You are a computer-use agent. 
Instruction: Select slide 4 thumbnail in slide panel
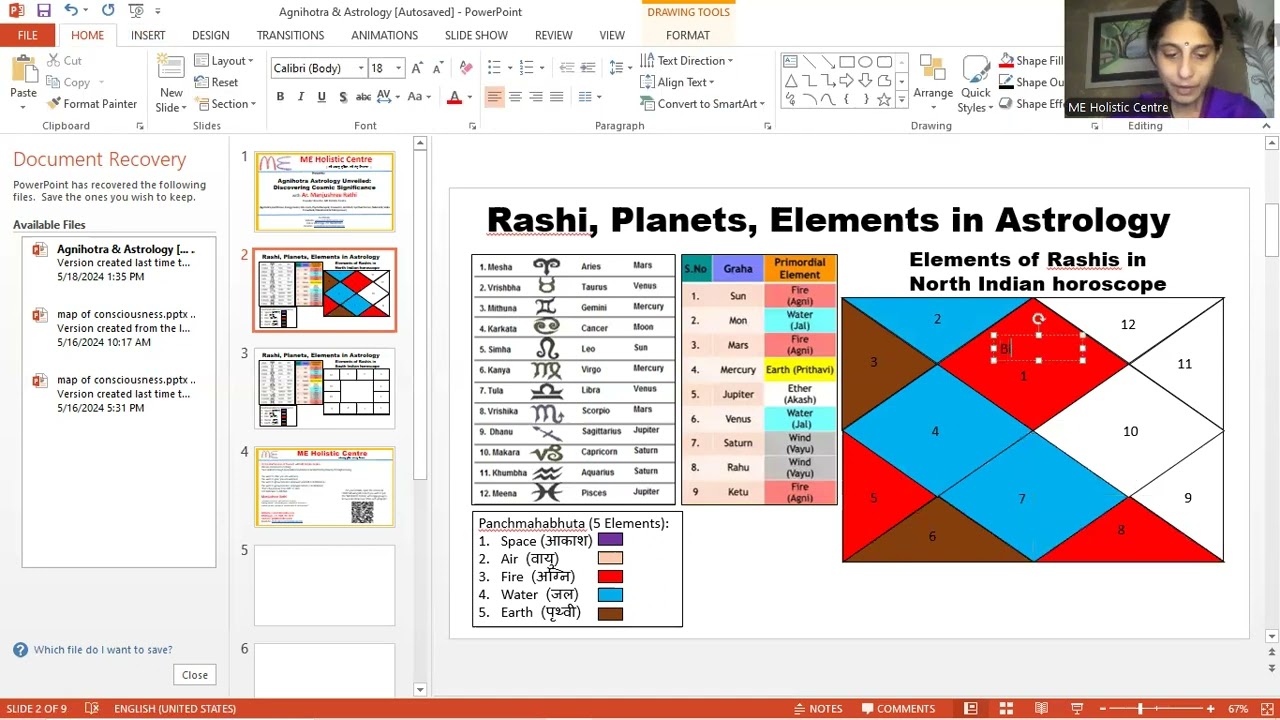(x=324, y=487)
